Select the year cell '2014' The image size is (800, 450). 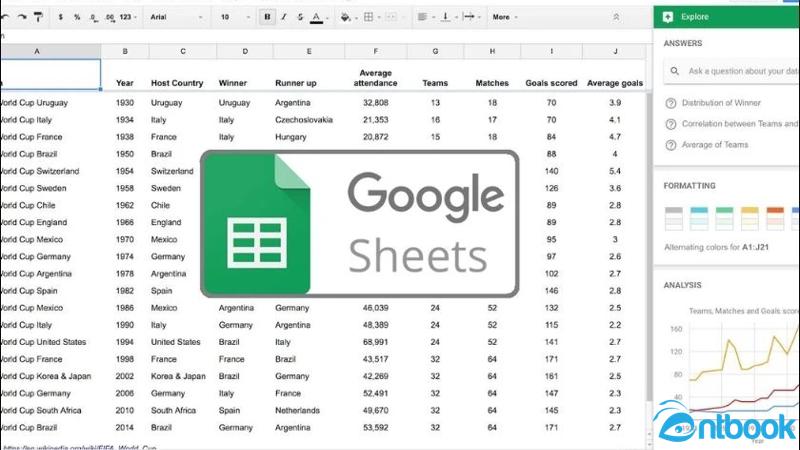124,428
